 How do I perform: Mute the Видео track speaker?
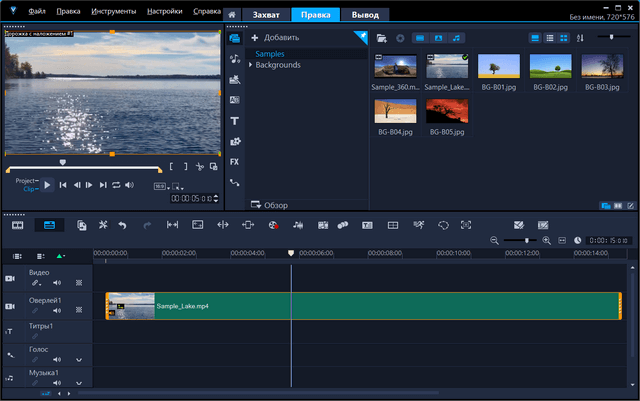pos(57,284)
